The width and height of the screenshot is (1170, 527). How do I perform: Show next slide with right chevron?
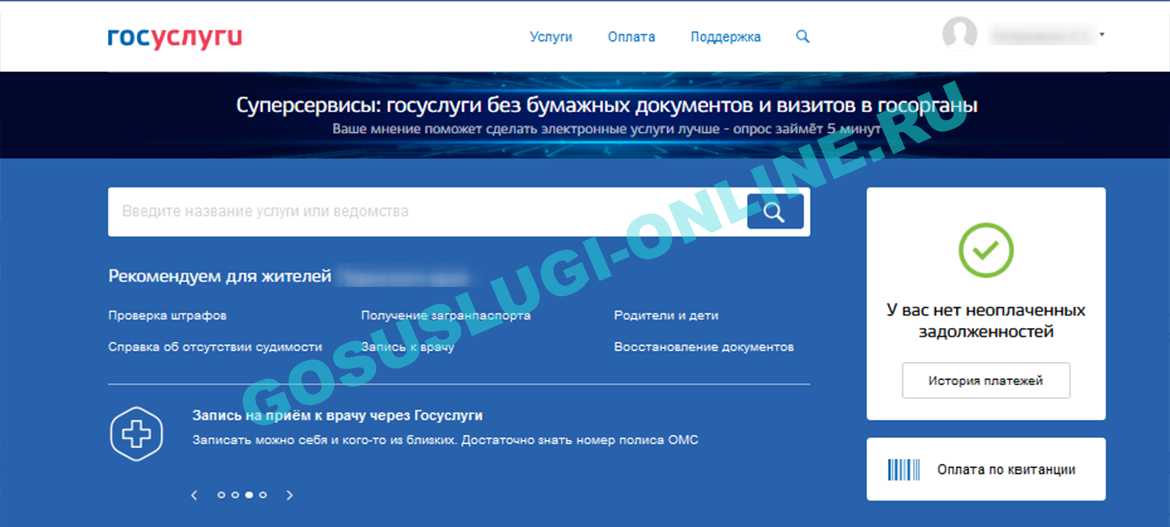(290, 495)
